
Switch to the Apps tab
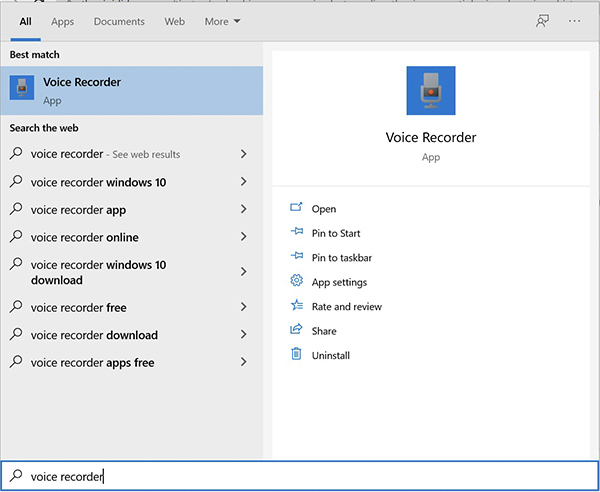62,22
